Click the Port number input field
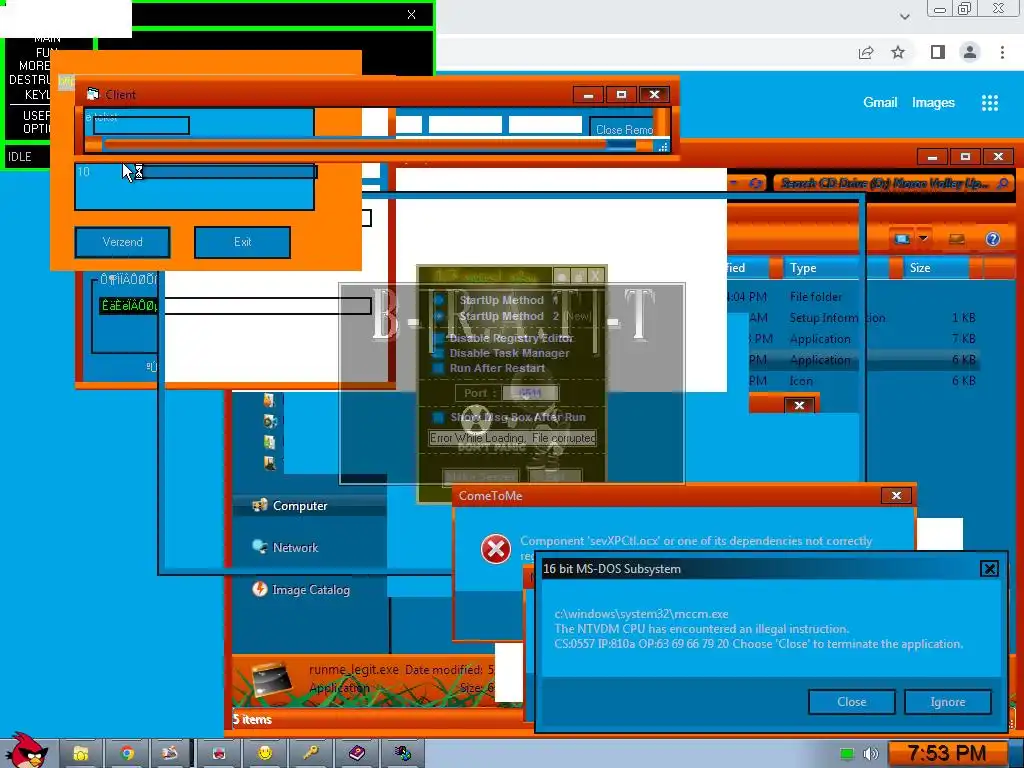 click(x=530, y=393)
